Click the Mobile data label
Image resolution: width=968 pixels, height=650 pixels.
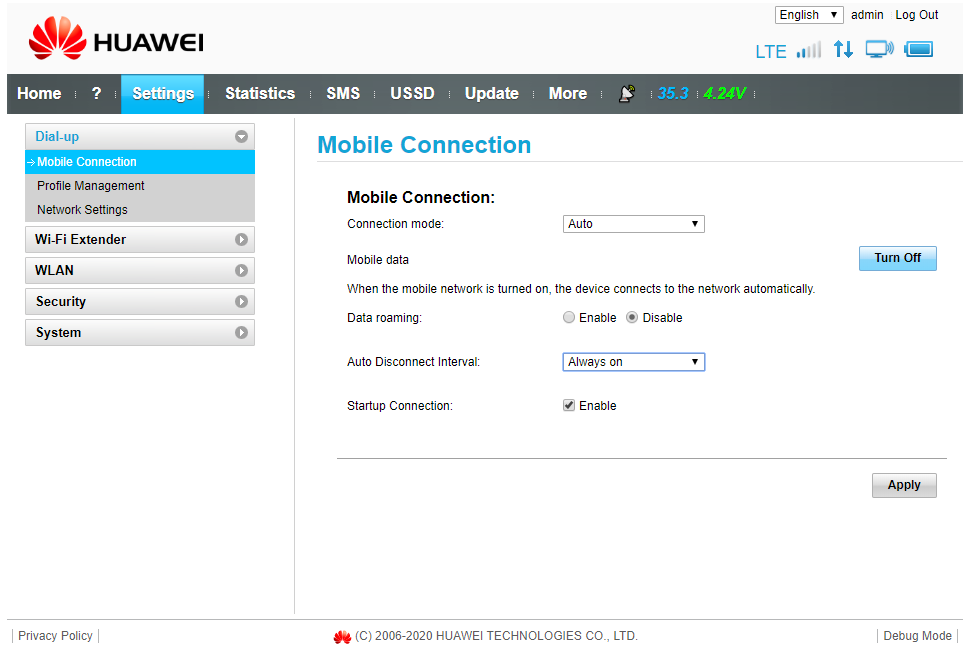point(378,260)
